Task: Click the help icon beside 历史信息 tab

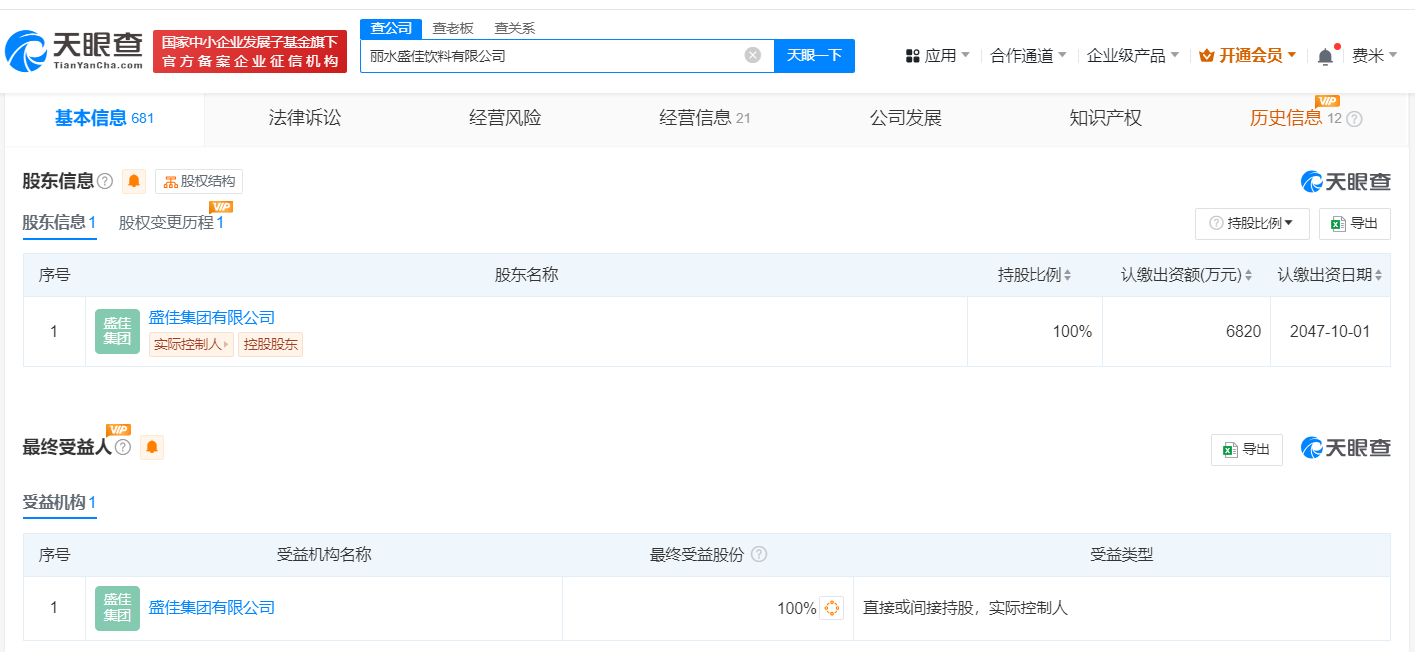Action: (x=1354, y=119)
